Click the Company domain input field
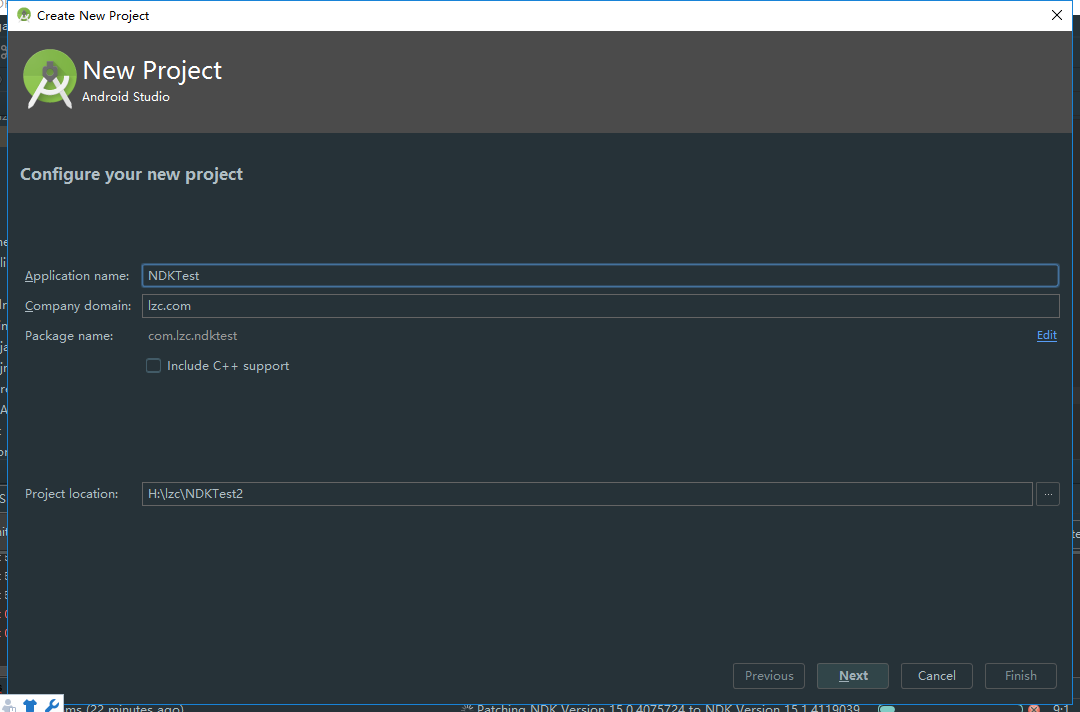 click(x=600, y=306)
